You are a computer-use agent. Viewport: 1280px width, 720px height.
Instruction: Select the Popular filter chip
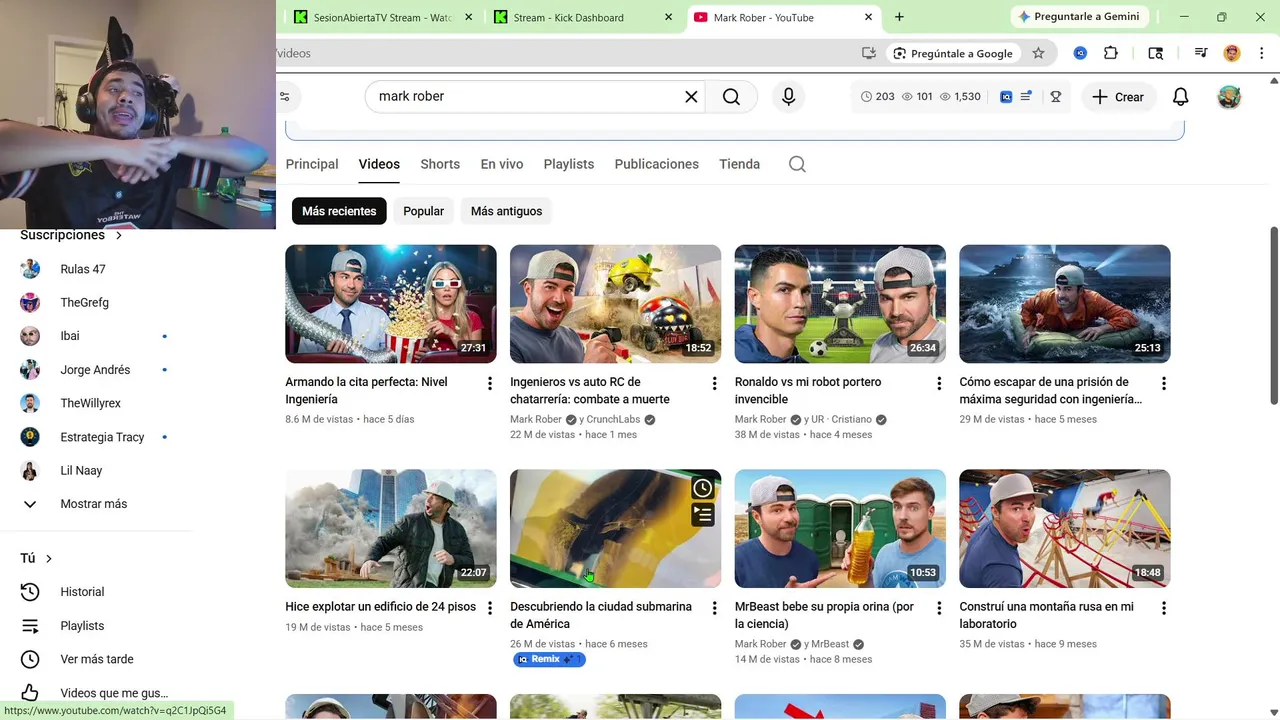tap(423, 211)
